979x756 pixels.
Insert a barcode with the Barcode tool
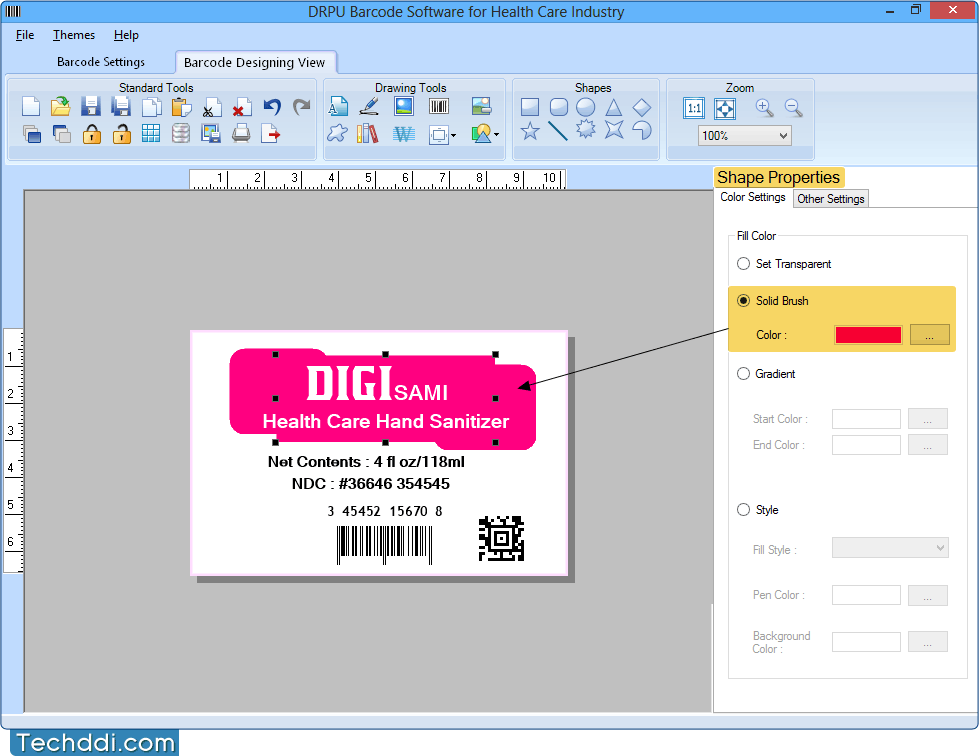pyautogui.click(x=439, y=107)
